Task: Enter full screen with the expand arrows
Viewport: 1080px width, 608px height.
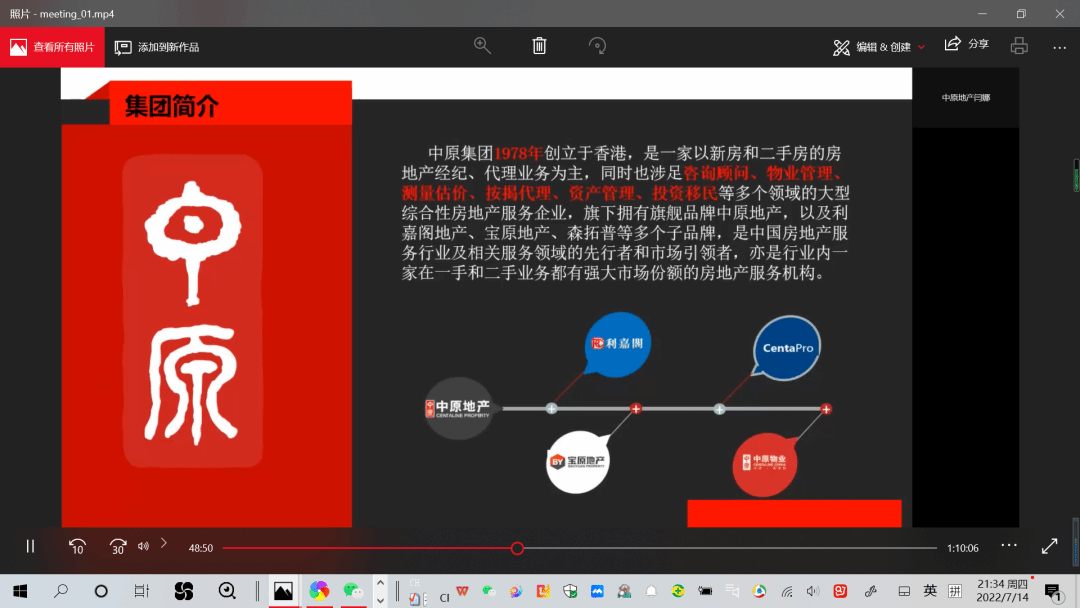Action: pos(1049,546)
